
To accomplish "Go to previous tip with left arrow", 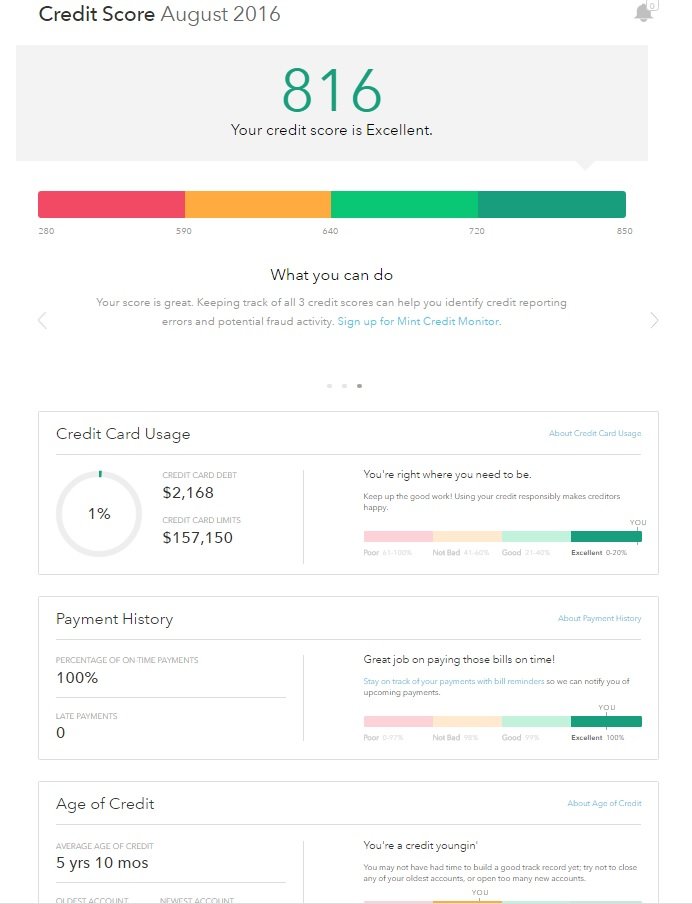I will [x=42, y=320].
